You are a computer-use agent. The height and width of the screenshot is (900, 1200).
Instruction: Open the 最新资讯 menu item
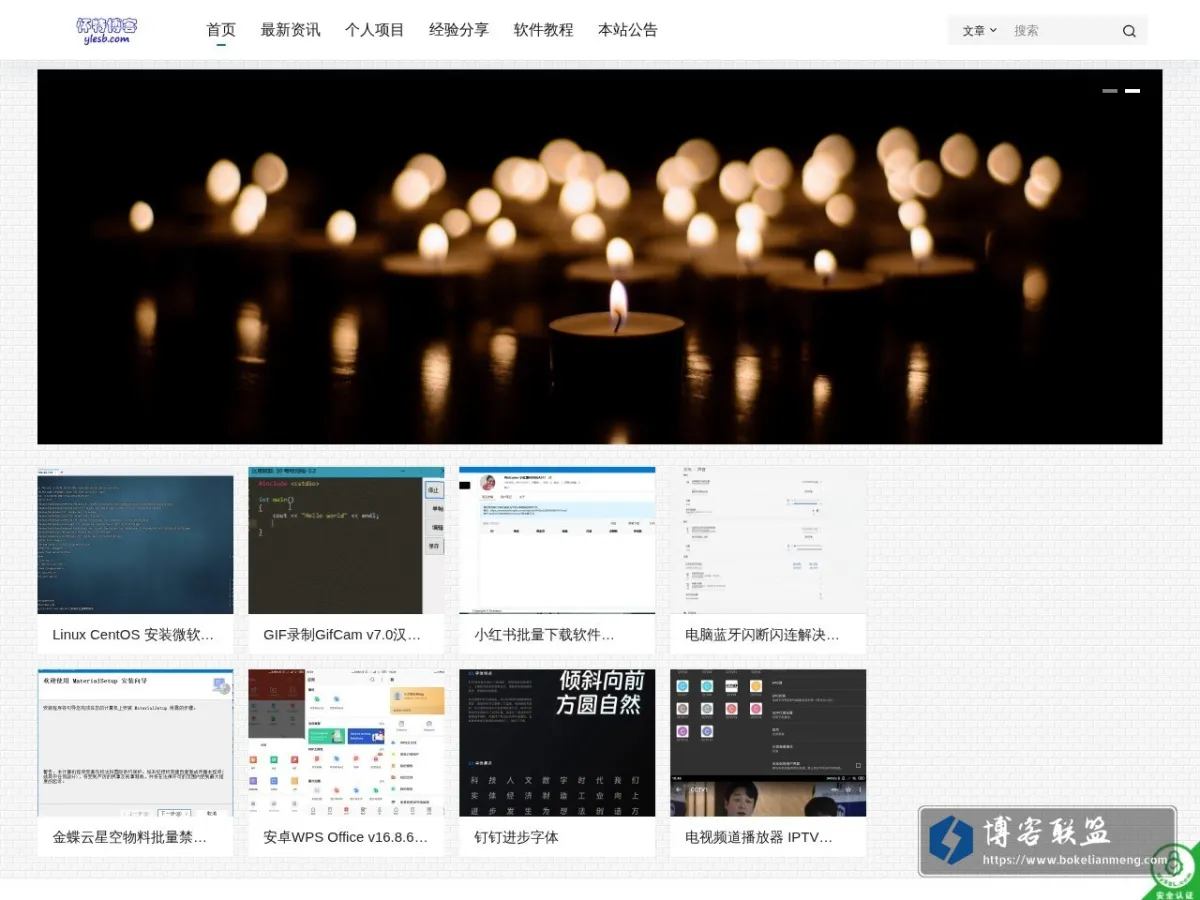pyautogui.click(x=290, y=30)
